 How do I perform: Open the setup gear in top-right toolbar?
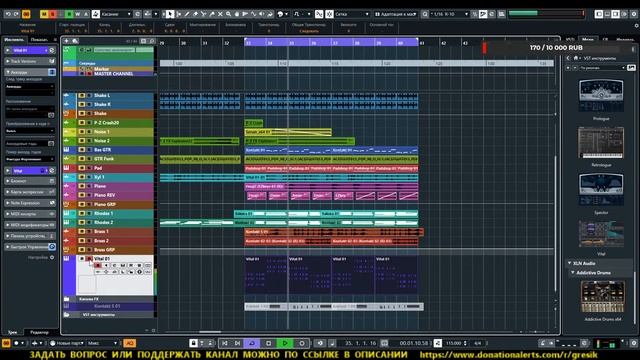634,14
